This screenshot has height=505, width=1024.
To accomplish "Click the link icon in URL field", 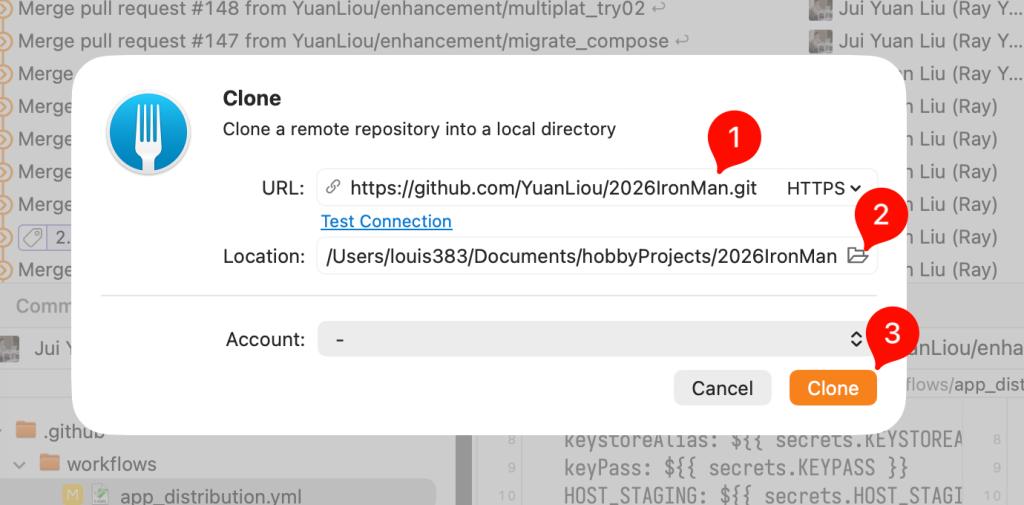I will 333,188.
